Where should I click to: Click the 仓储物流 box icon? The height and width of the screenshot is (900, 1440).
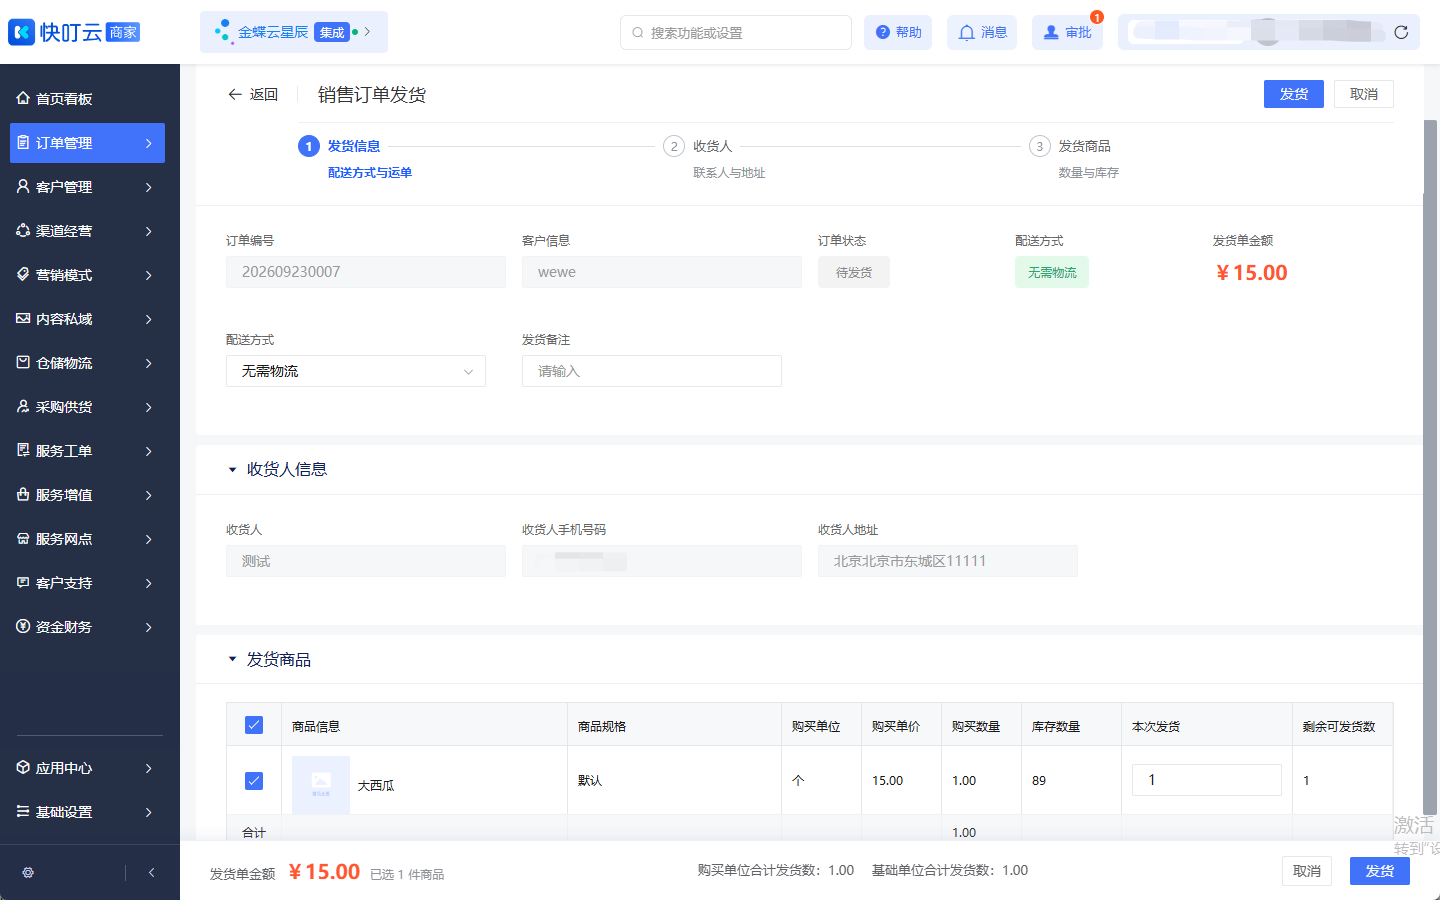pos(23,362)
